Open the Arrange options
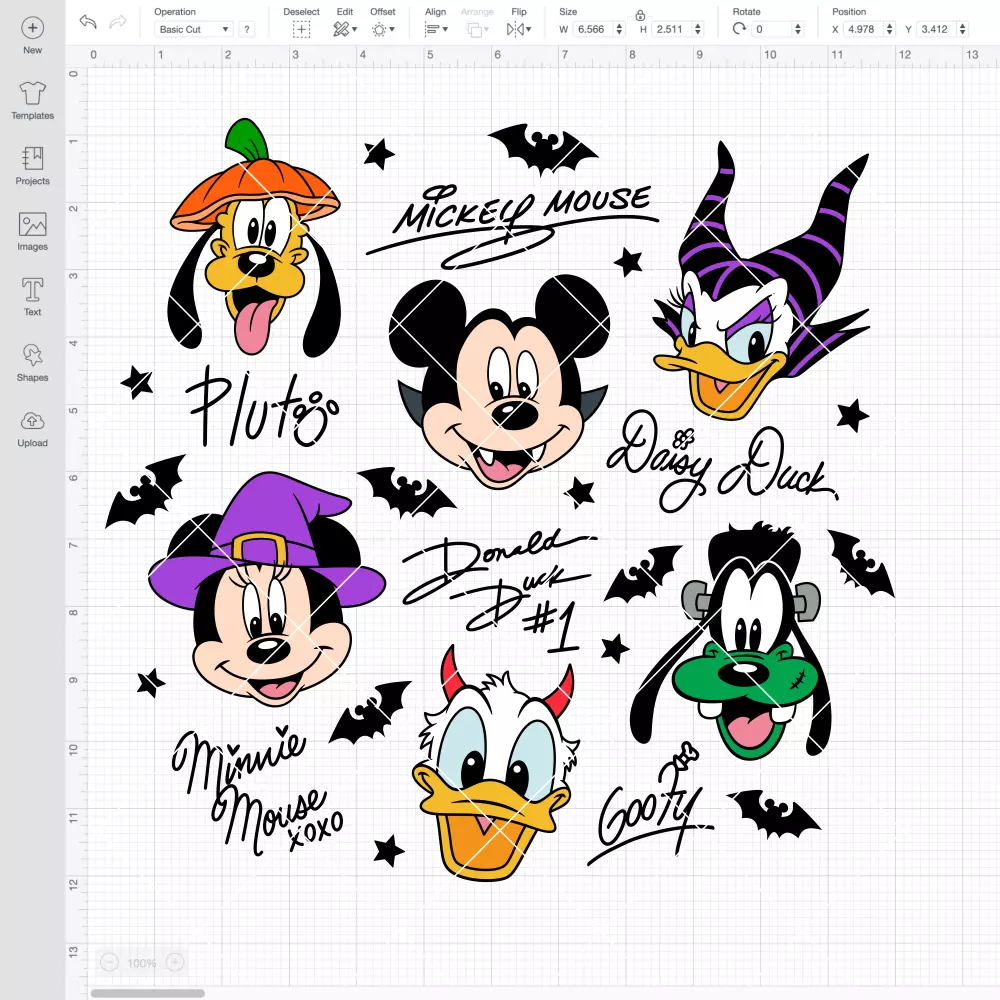 tap(474, 29)
